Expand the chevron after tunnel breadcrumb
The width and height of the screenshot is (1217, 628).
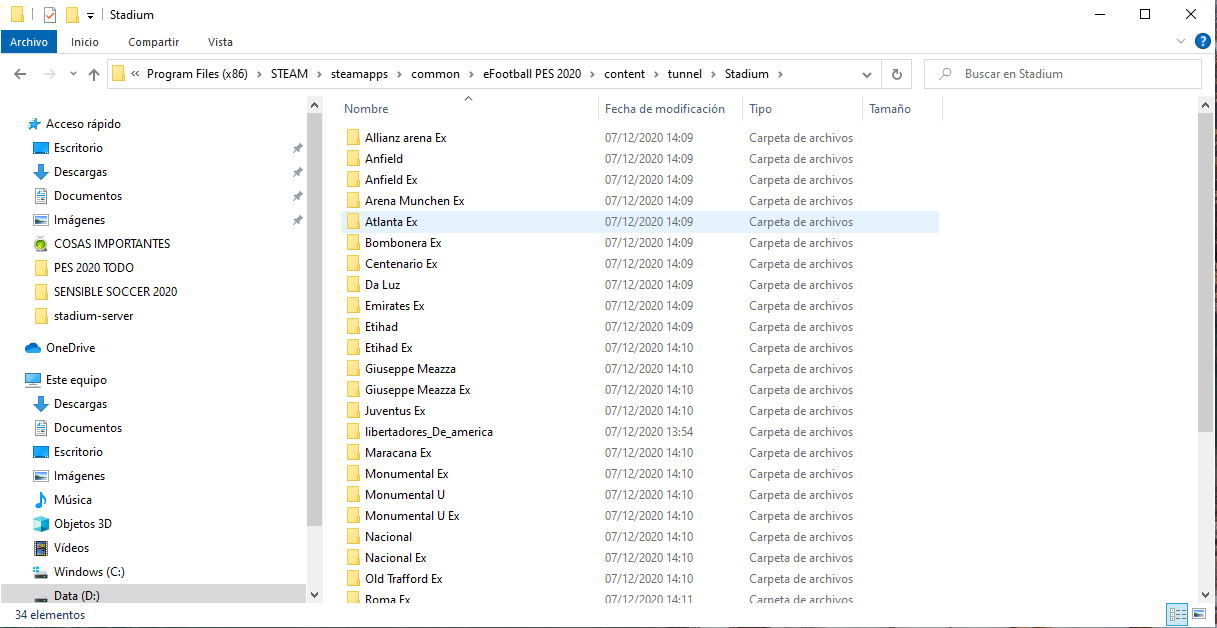(714, 74)
